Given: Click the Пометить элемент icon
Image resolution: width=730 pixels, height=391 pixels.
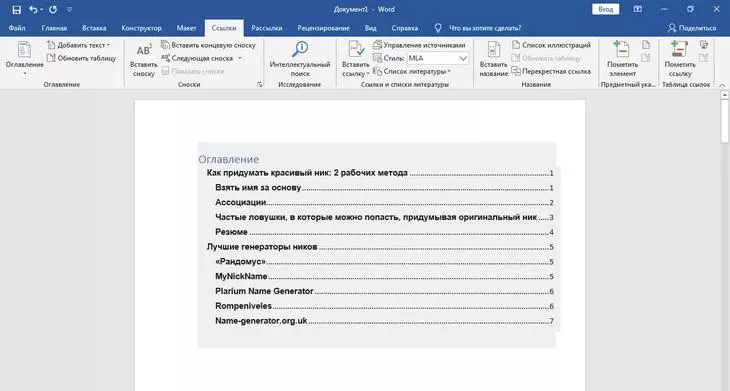Looking at the screenshot, I should pos(622,50).
